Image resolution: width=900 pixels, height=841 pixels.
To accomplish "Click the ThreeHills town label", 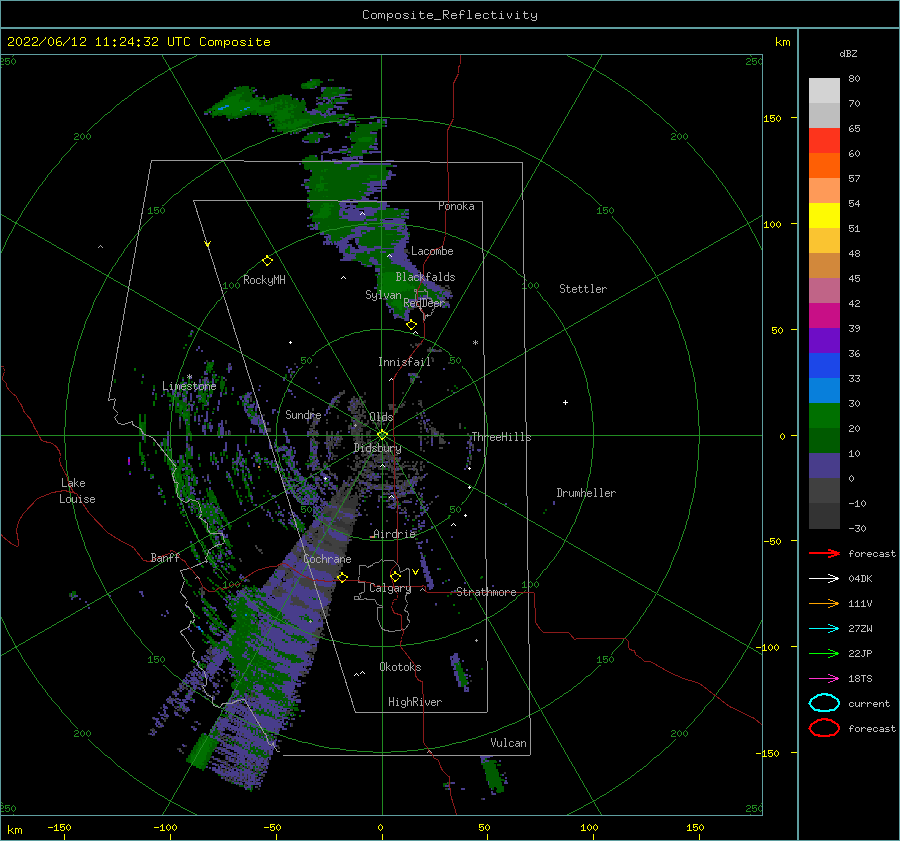I will [501, 437].
